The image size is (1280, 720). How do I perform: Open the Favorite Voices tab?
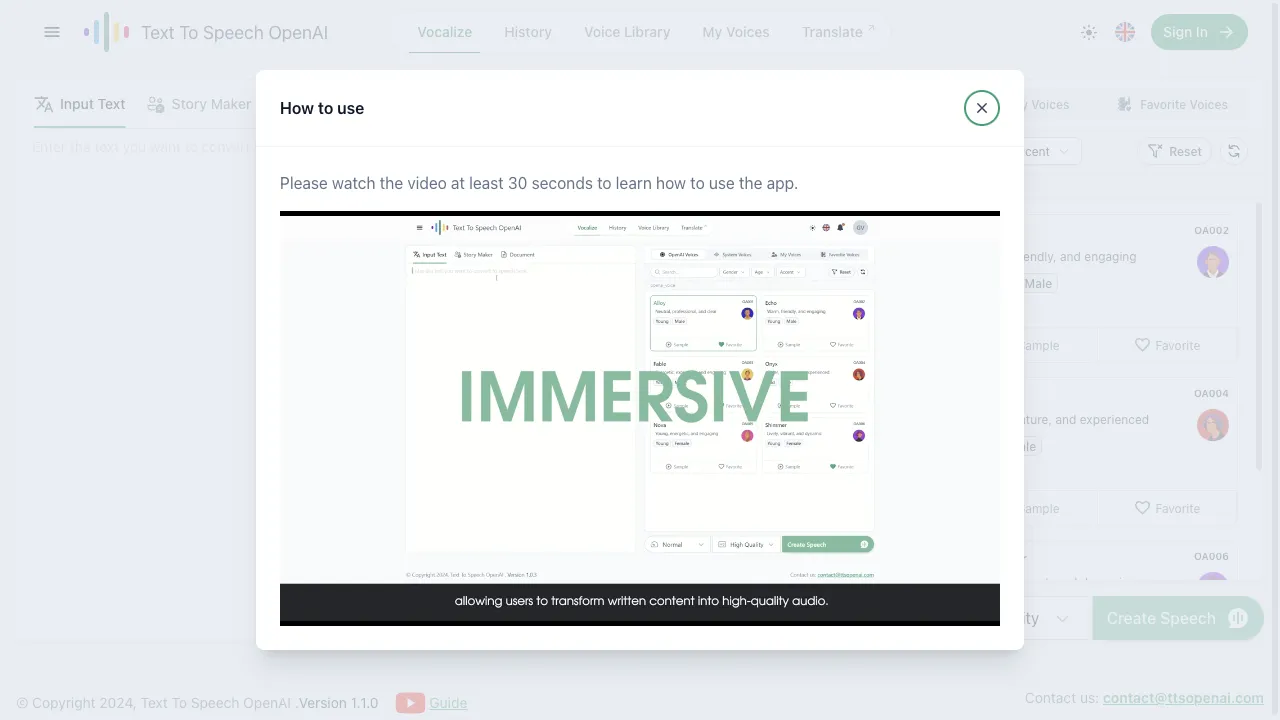pos(1172,104)
